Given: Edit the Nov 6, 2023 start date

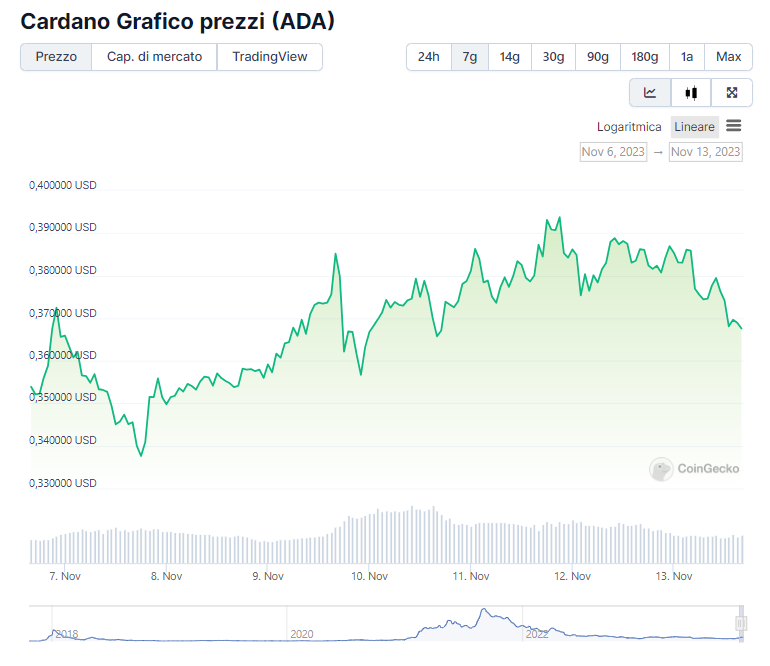Looking at the screenshot, I should pos(613,152).
